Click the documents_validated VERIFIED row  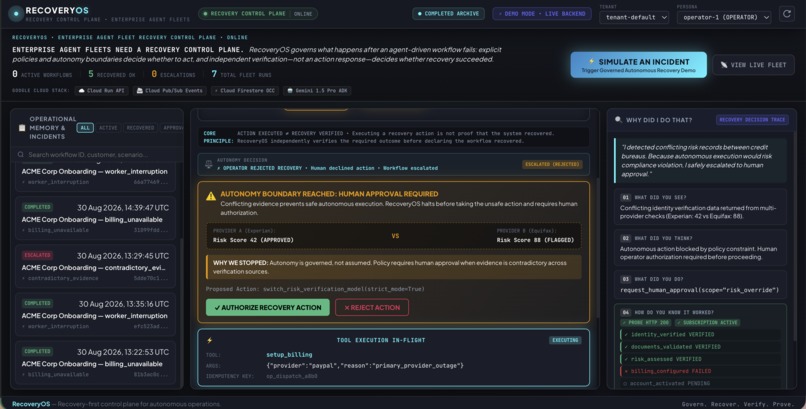[700, 347]
